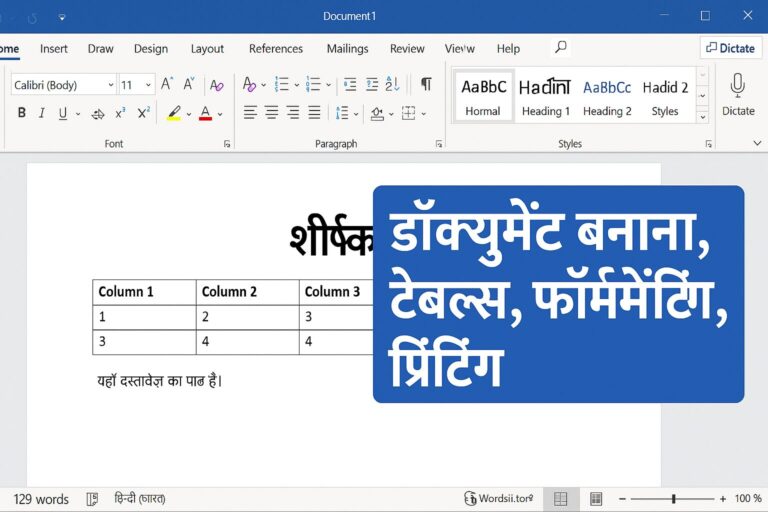Click the 100% zoom level
This screenshot has height=512, width=768.
(x=748, y=498)
